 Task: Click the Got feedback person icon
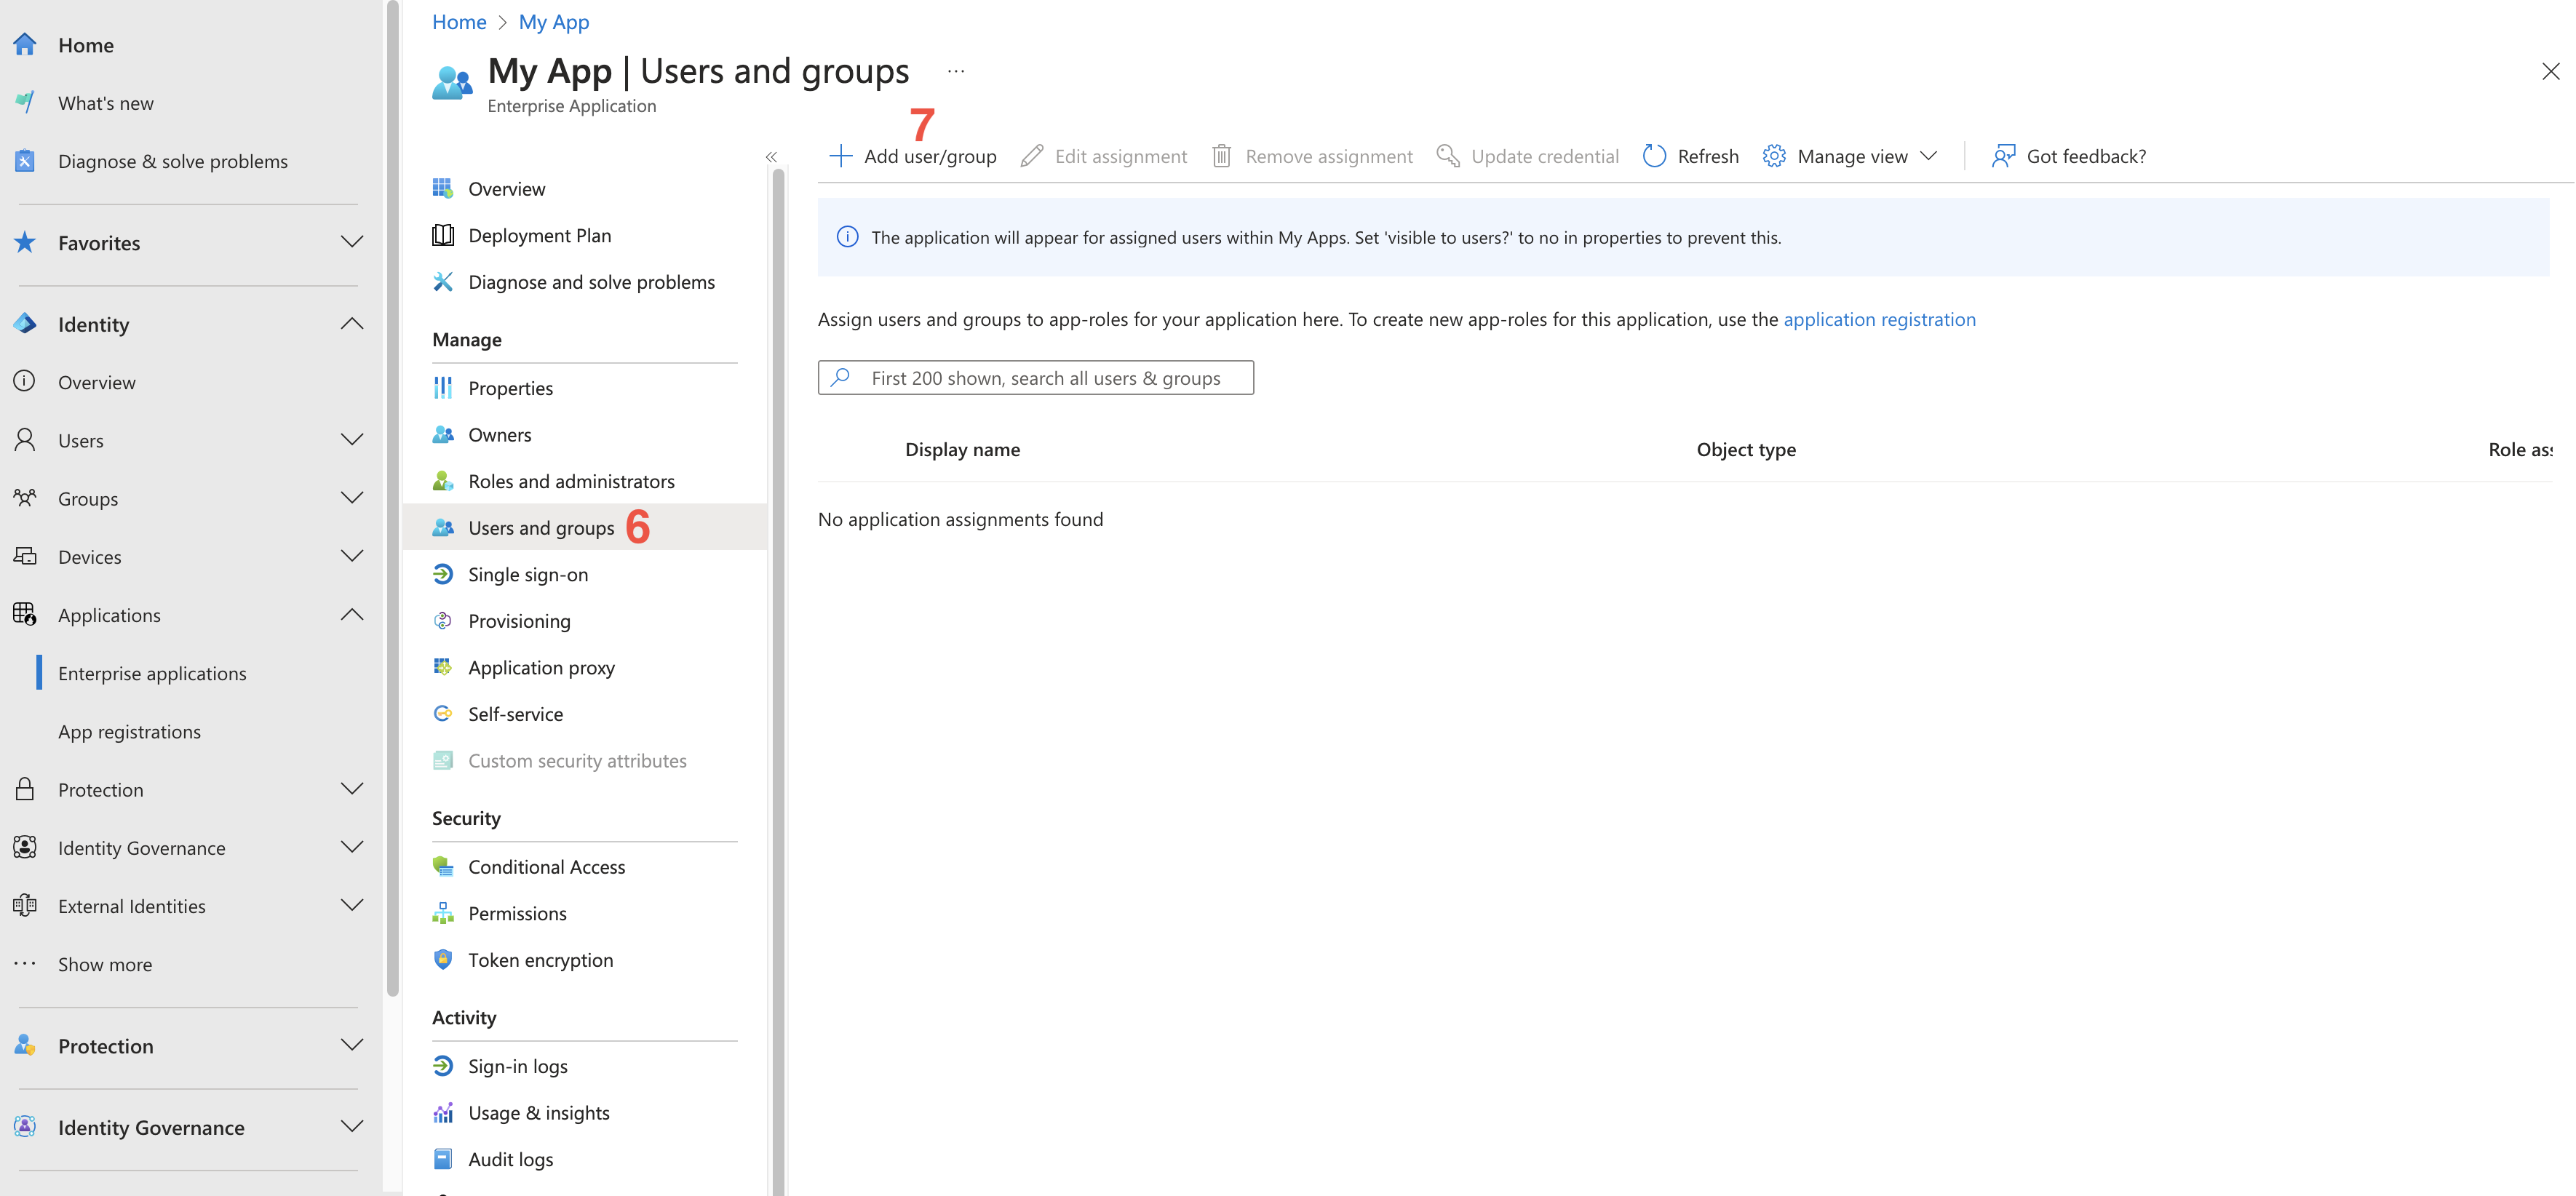[2003, 156]
